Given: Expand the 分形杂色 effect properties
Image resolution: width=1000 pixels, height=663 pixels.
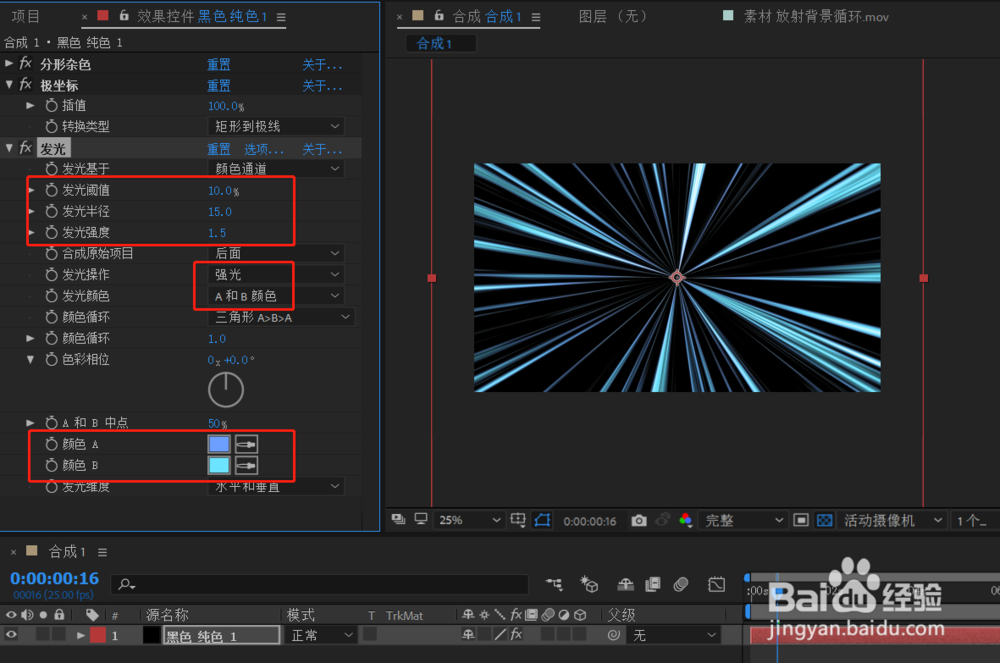Looking at the screenshot, I should [x=9, y=63].
